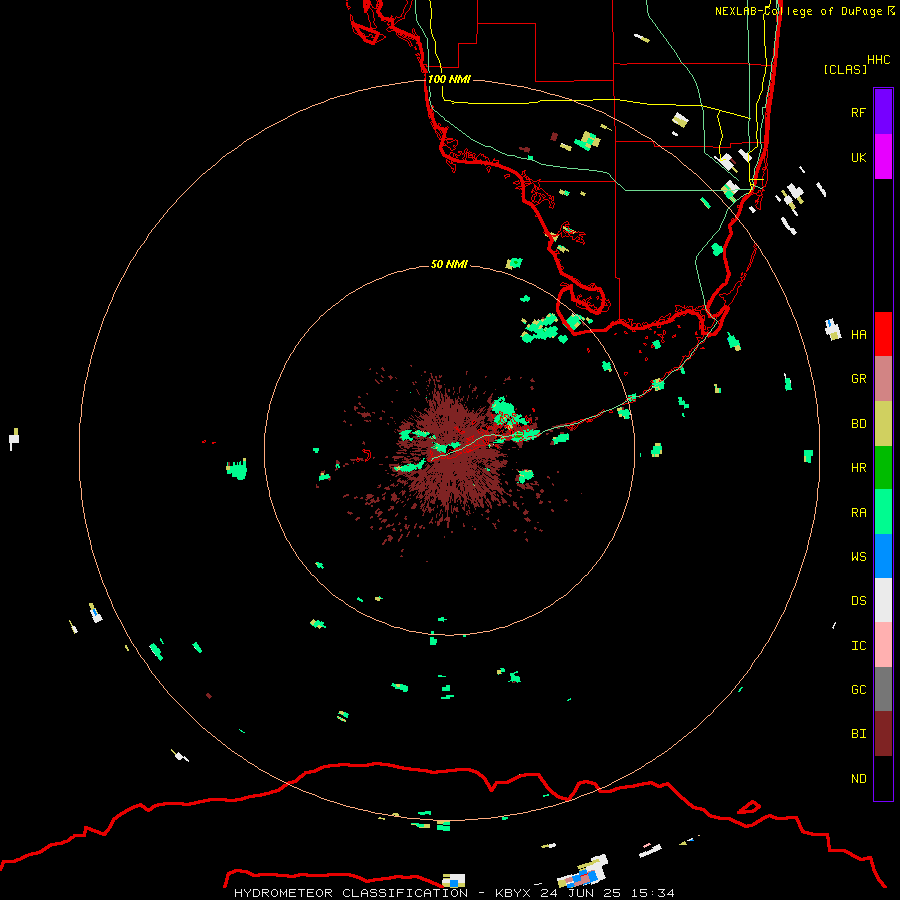
Task: Click the 'RF' legend label
Action: coord(858,112)
